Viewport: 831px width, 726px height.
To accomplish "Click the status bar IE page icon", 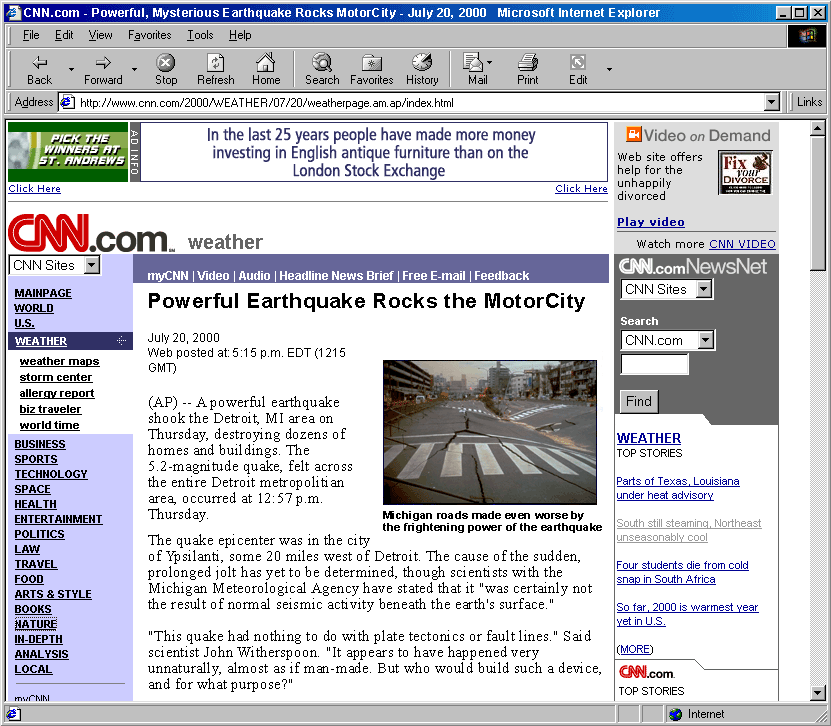I will pos(13,714).
